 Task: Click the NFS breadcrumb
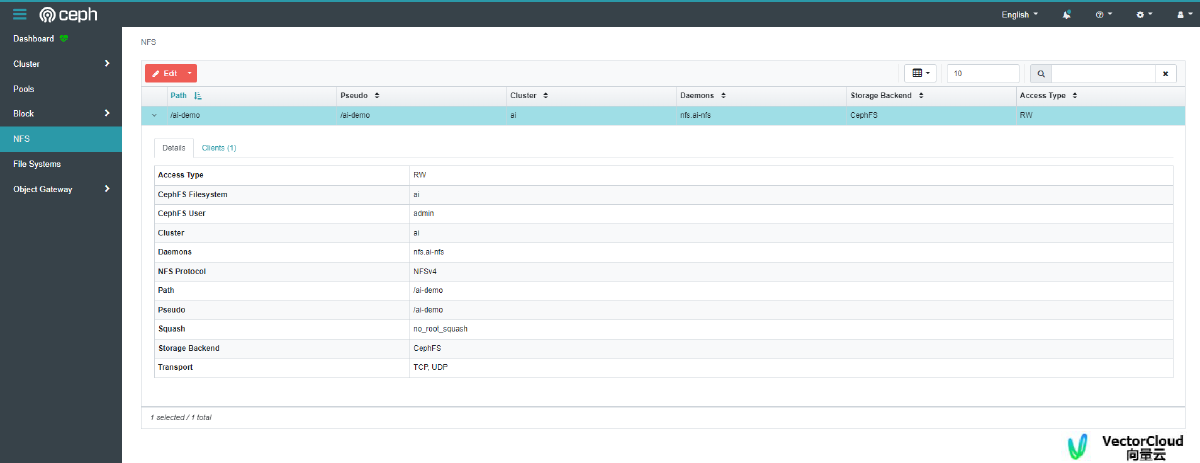(x=149, y=43)
